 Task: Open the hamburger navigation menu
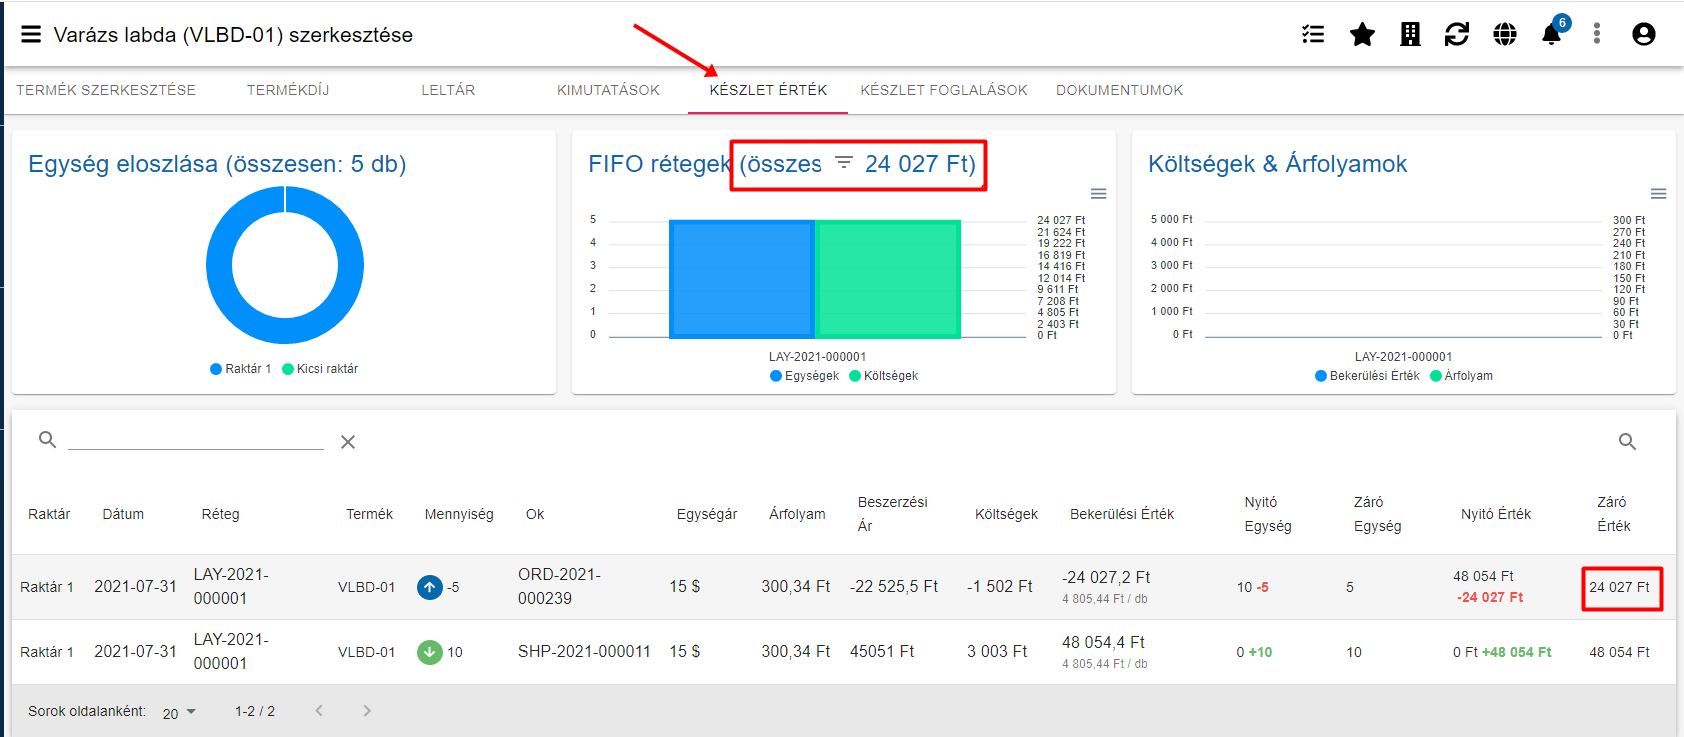pyautogui.click(x=31, y=35)
